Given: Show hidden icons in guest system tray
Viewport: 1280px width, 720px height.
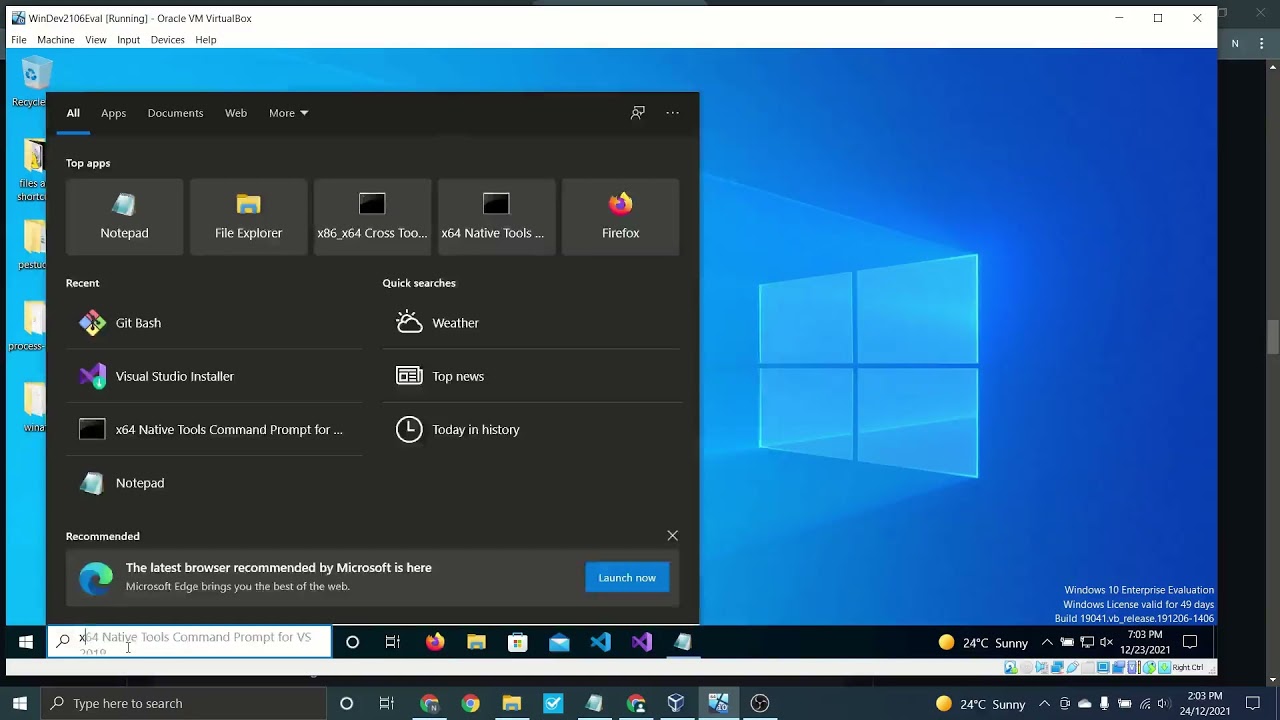Looking at the screenshot, I should click(x=1047, y=643).
